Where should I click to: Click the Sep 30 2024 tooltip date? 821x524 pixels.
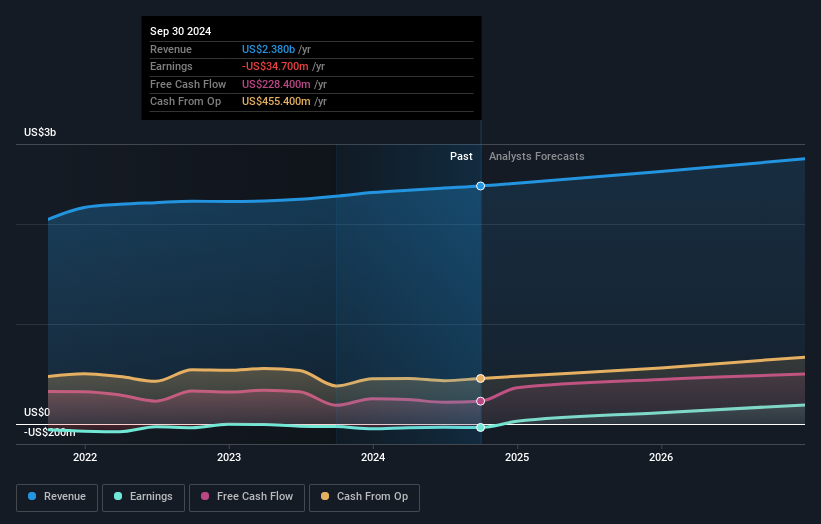point(181,31)
